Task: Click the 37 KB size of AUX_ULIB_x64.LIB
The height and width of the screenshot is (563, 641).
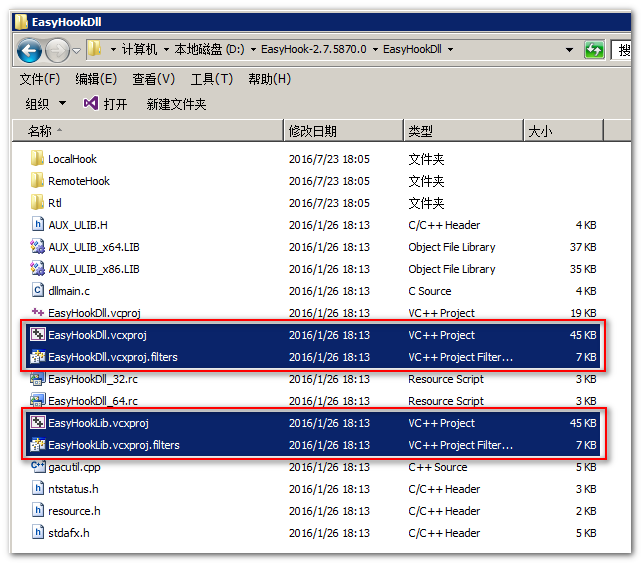Action: pyautogui.click(x=583, y=247)
